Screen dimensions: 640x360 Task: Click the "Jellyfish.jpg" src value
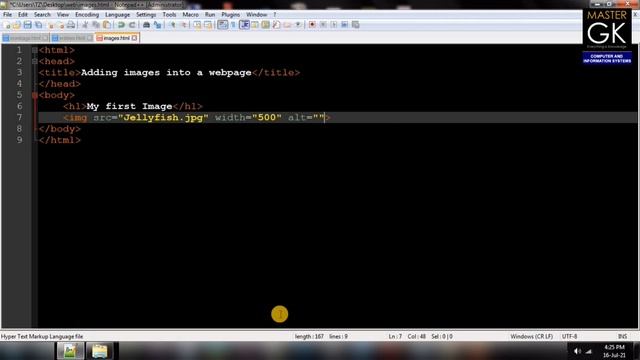coord(163,118)
